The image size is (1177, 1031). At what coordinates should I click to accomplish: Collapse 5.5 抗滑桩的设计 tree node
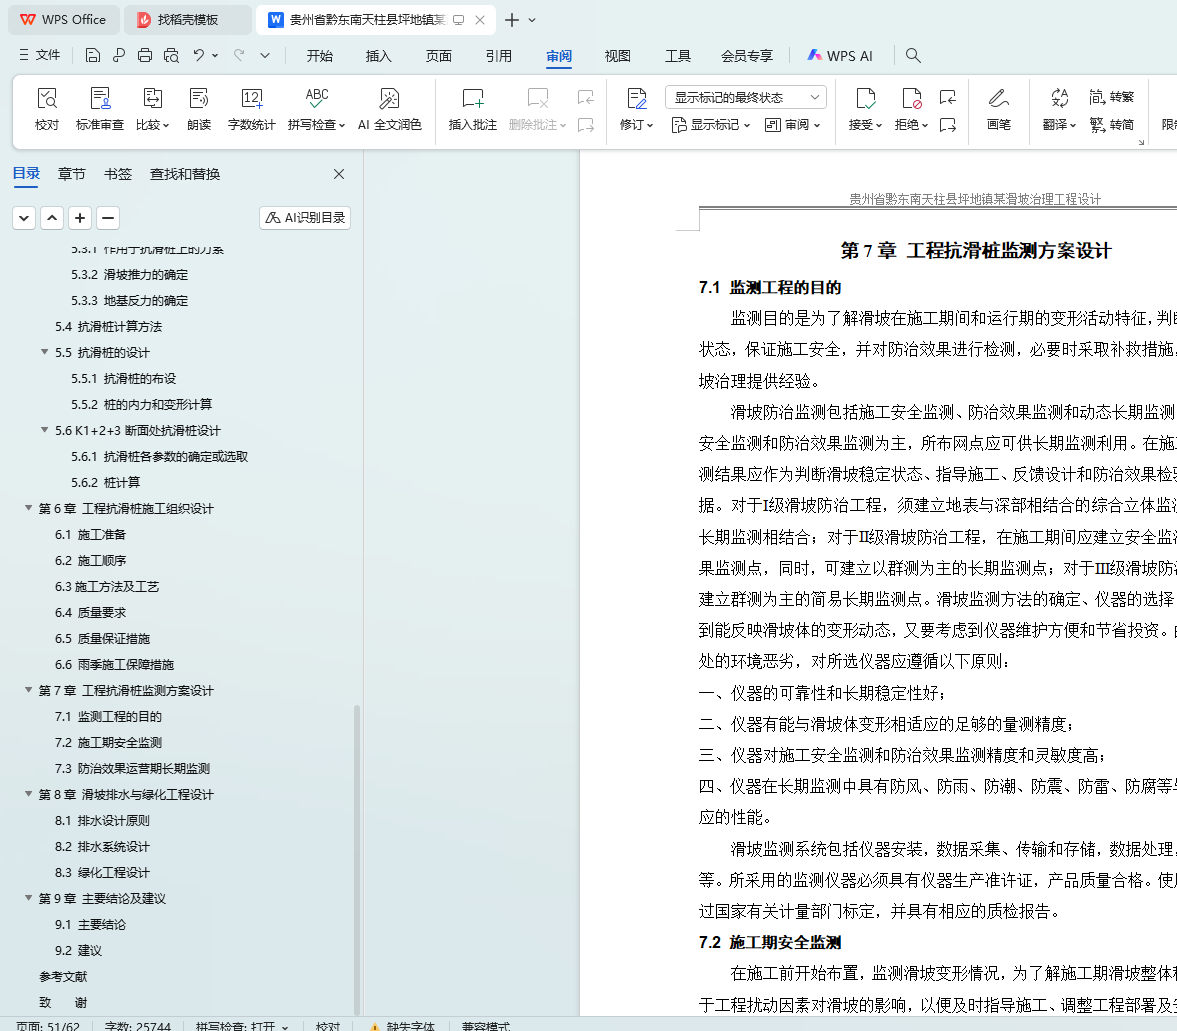click(45, 353)
